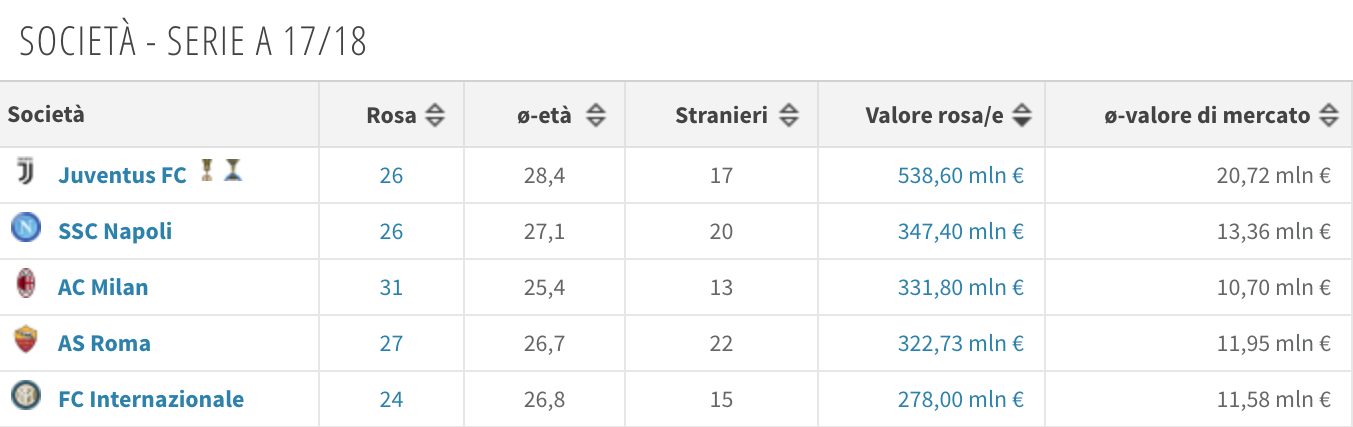Open the SSC Napoli club link
This screenshot has height=427, width=1353.
(115, 231)
